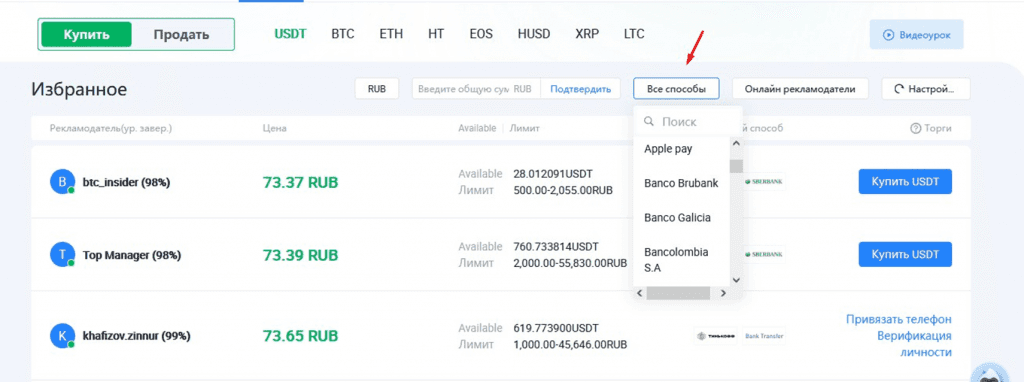Click the 73.39 RUB price

(x=300, y=255)
